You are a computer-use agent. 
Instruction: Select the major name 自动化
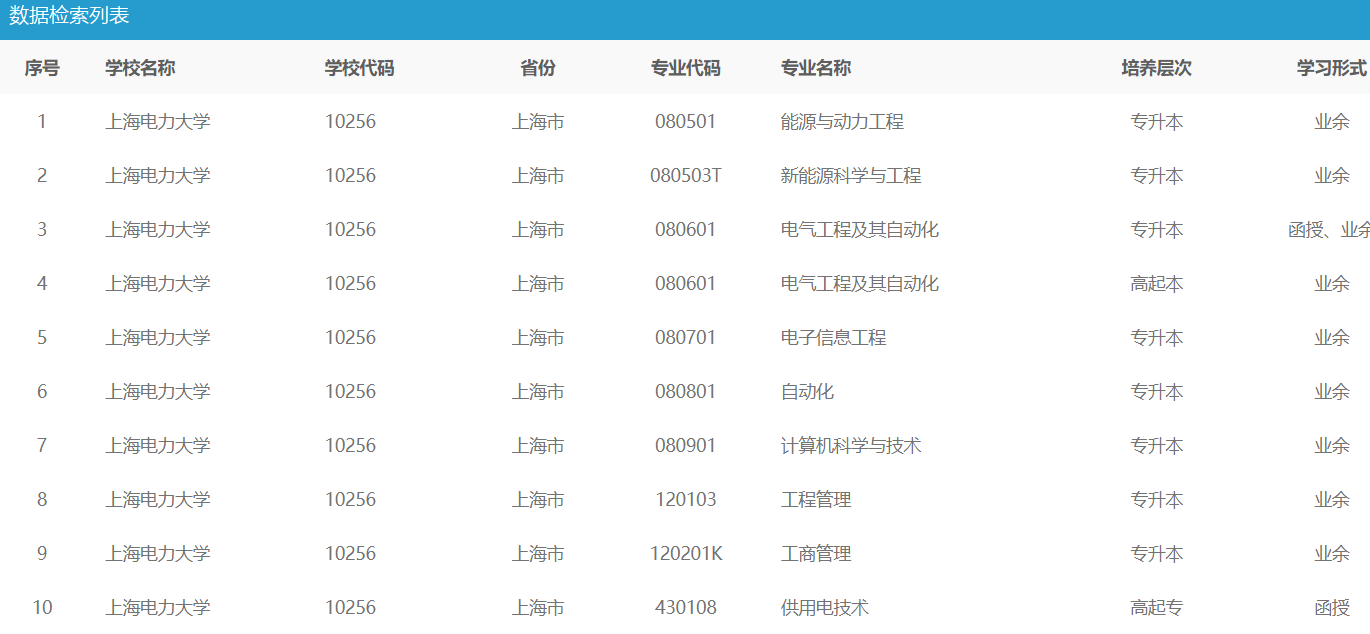pyautogui.click(x=807, y=392)
